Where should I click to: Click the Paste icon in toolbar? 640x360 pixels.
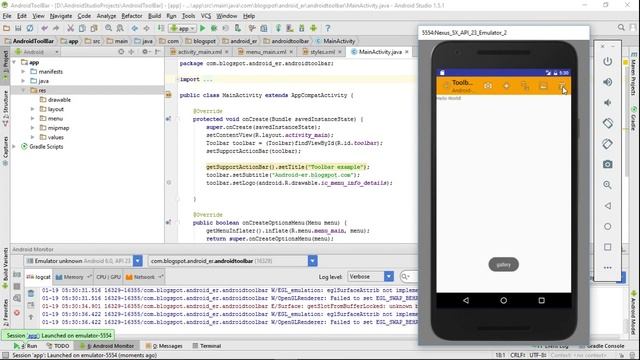(94, 28)
